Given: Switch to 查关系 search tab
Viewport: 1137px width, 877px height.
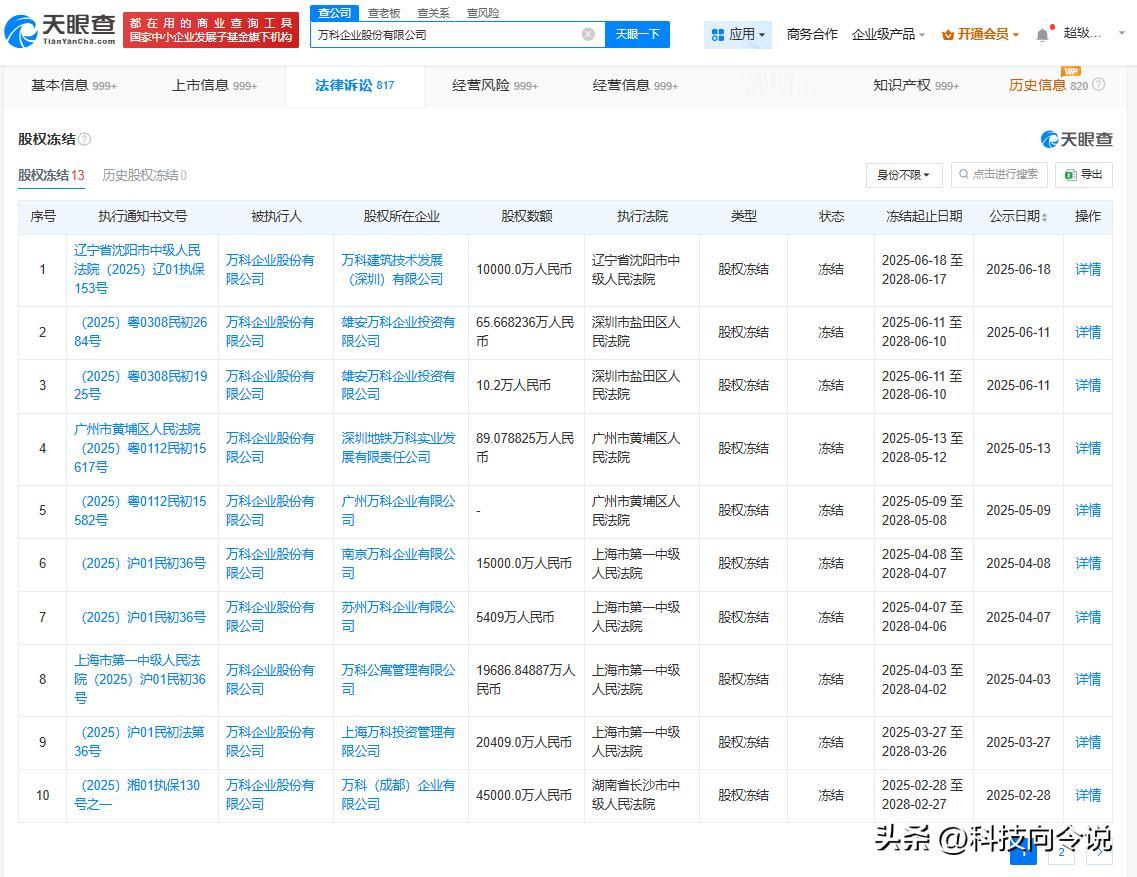Looking at the screenshot, I should tap(434, 13).
